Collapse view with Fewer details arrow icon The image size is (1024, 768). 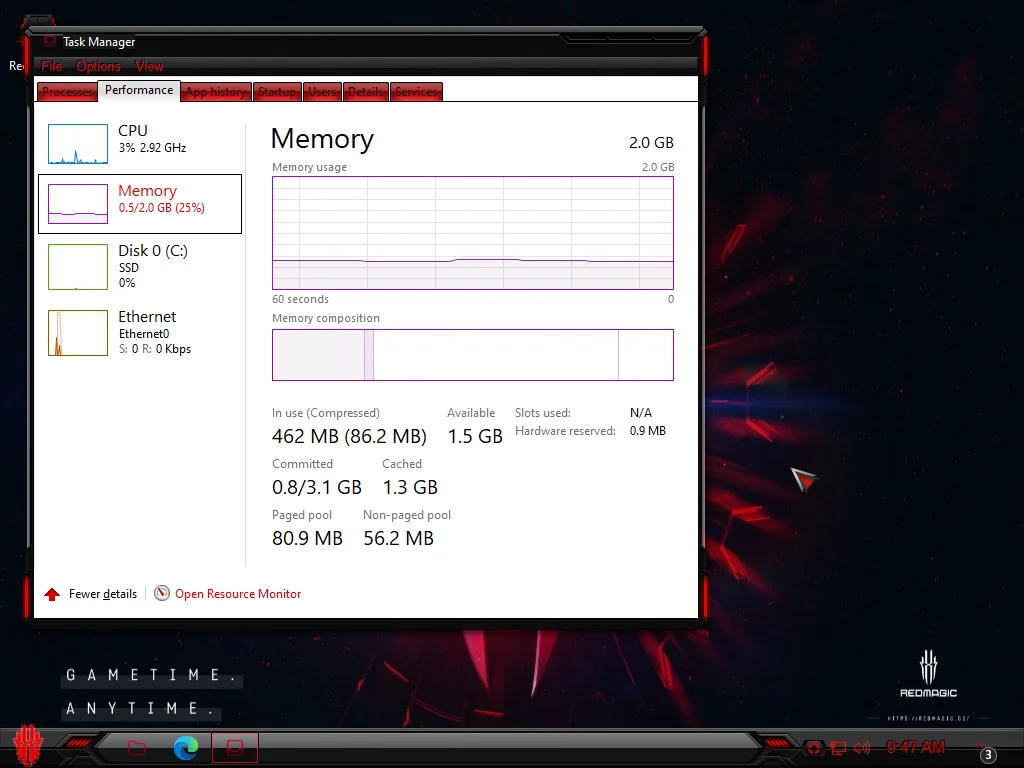[x=52, y=594]
